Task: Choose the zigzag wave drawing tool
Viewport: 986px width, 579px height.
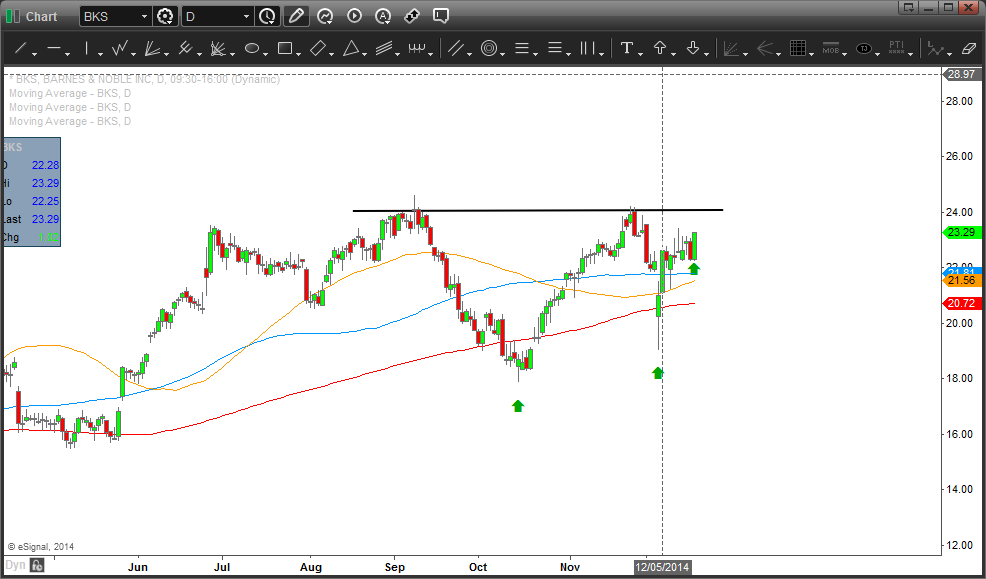Action: pos(119,48)
